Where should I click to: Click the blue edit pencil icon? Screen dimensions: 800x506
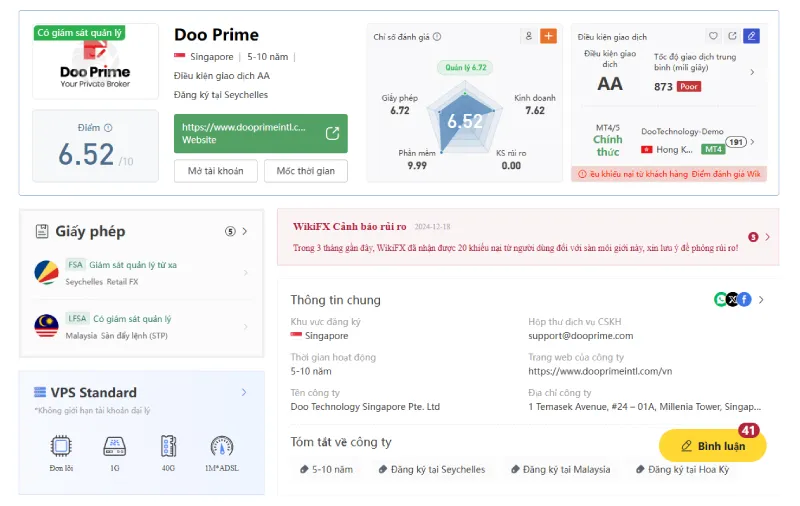751,36
